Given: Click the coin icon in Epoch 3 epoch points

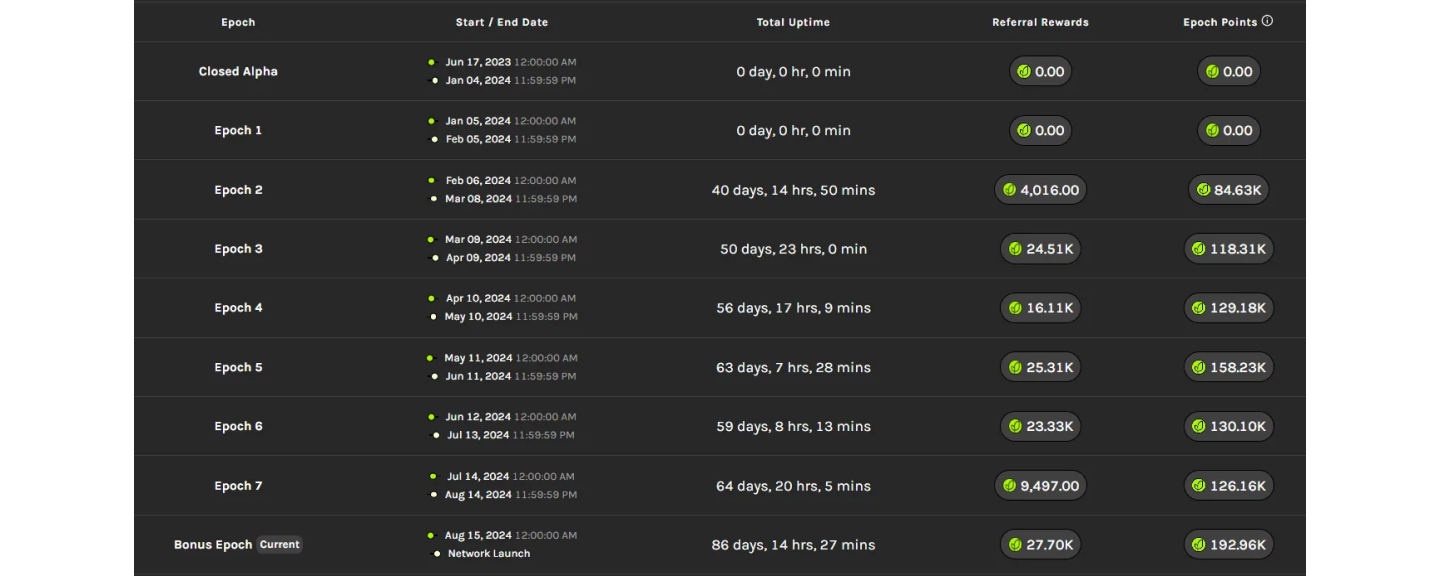Looking at the screenshot, I should coord(1199,249).
